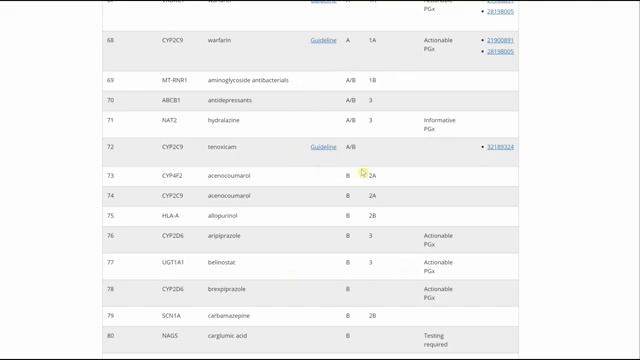Click the 'allopurinol' drug cell
Viewport: 640px width, 360px height.
pyautogui.click(x=222, y=216)
